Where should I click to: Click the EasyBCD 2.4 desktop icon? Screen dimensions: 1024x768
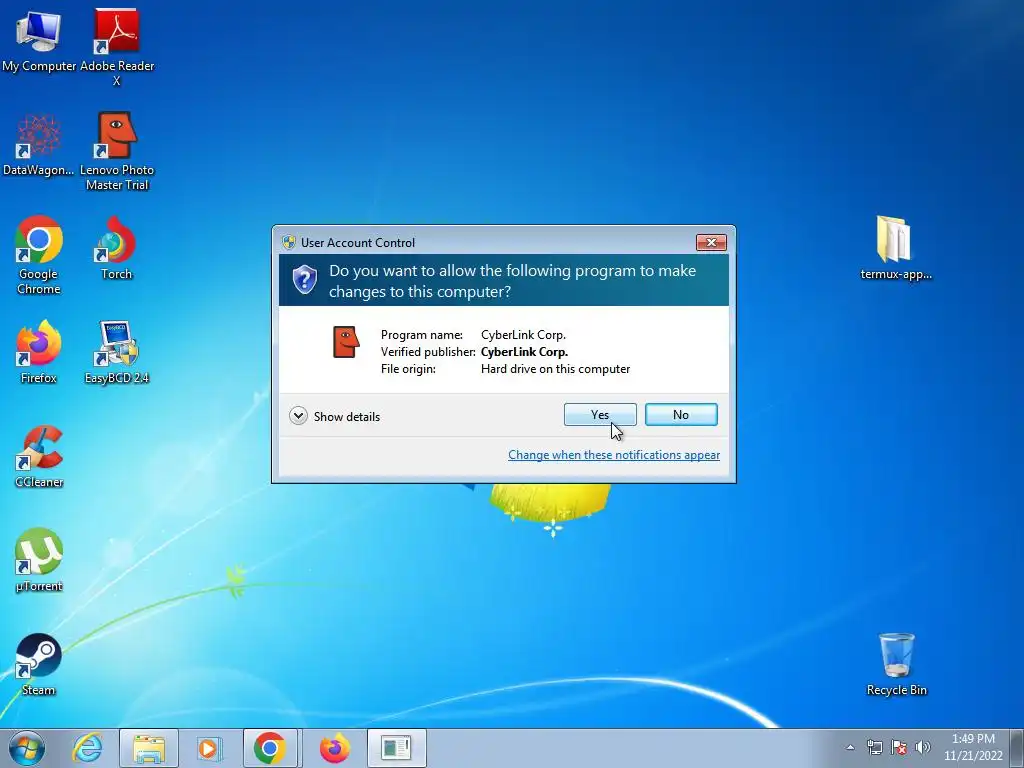pos(117,351)
